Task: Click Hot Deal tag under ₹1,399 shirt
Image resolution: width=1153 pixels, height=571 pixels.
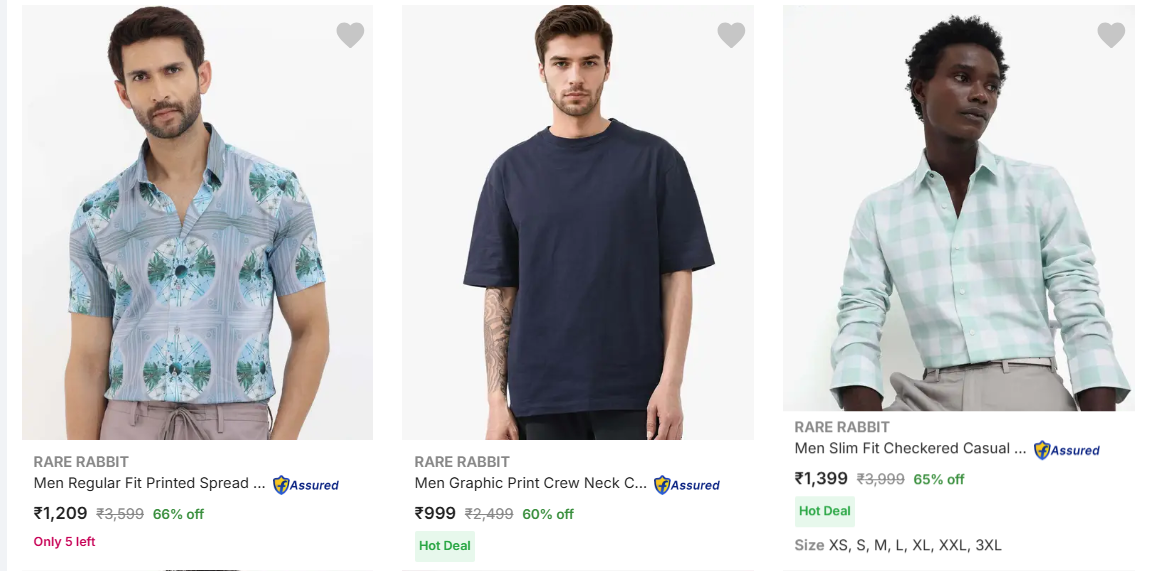Action: [x=825, y=511]
